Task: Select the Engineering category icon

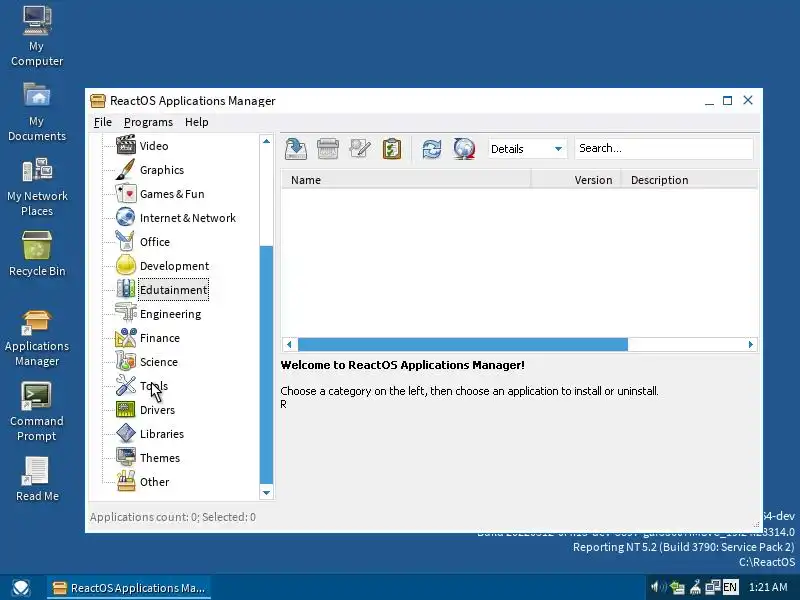Action: pyautogui.click(x=126, y=313)
